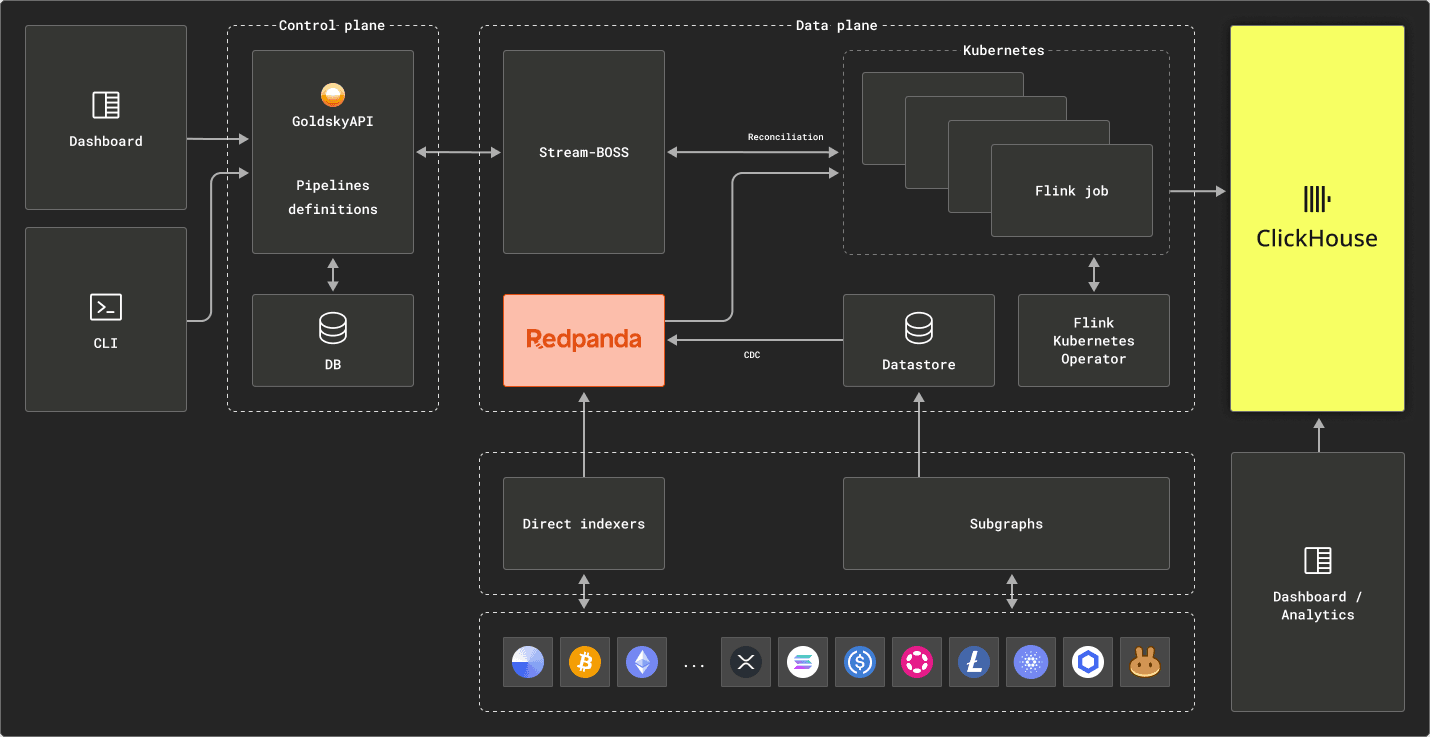Screen dimensions: 1430x737
Task: Click the Cardano logo icon
Action: [1030, 662]
